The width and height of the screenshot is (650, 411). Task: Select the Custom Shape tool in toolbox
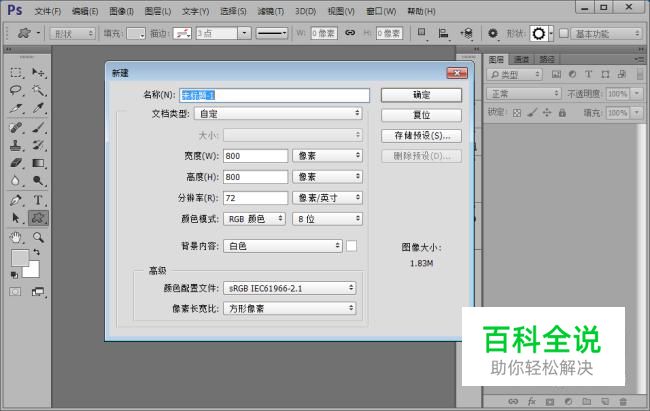point(38,218)
